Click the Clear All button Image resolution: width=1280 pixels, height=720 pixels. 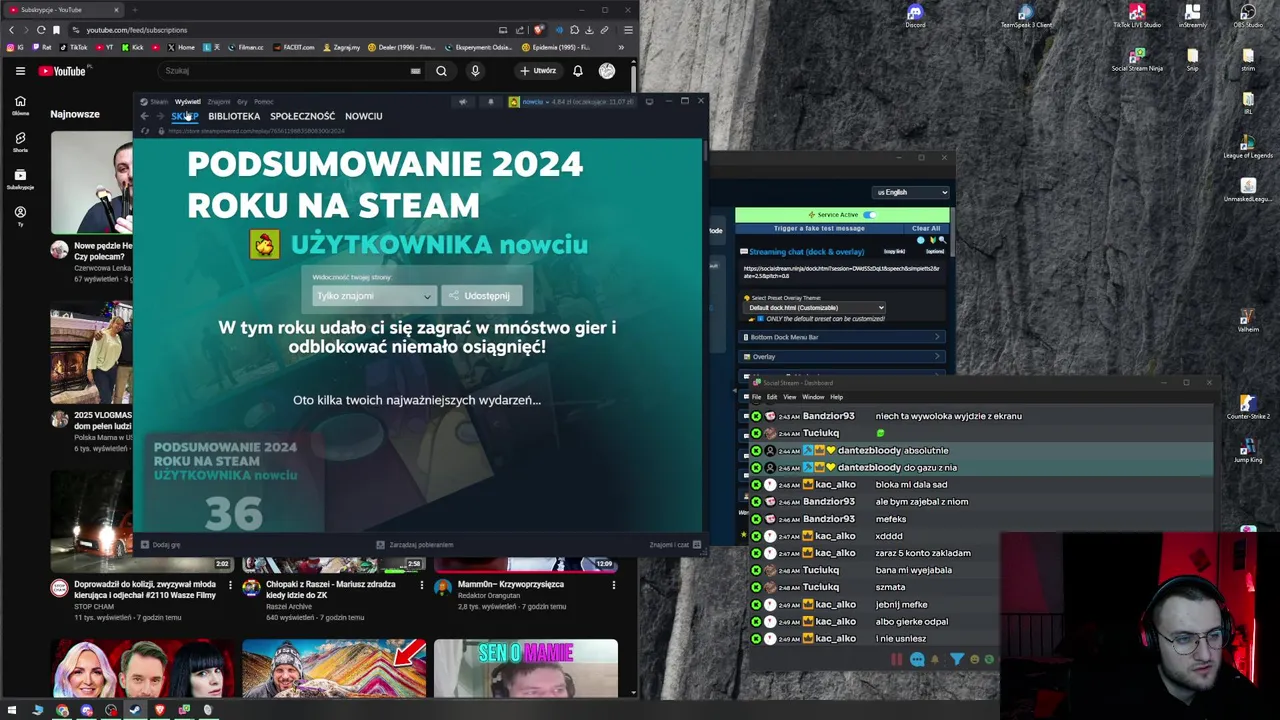(926, 229)
